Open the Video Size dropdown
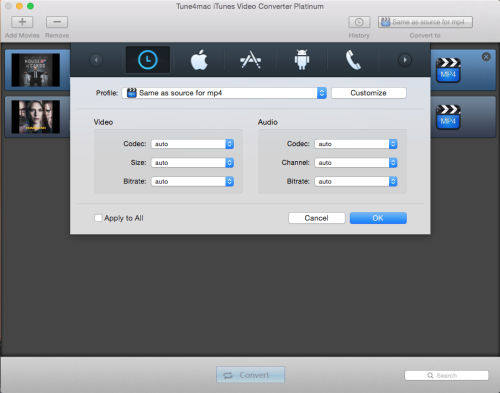 192,163
